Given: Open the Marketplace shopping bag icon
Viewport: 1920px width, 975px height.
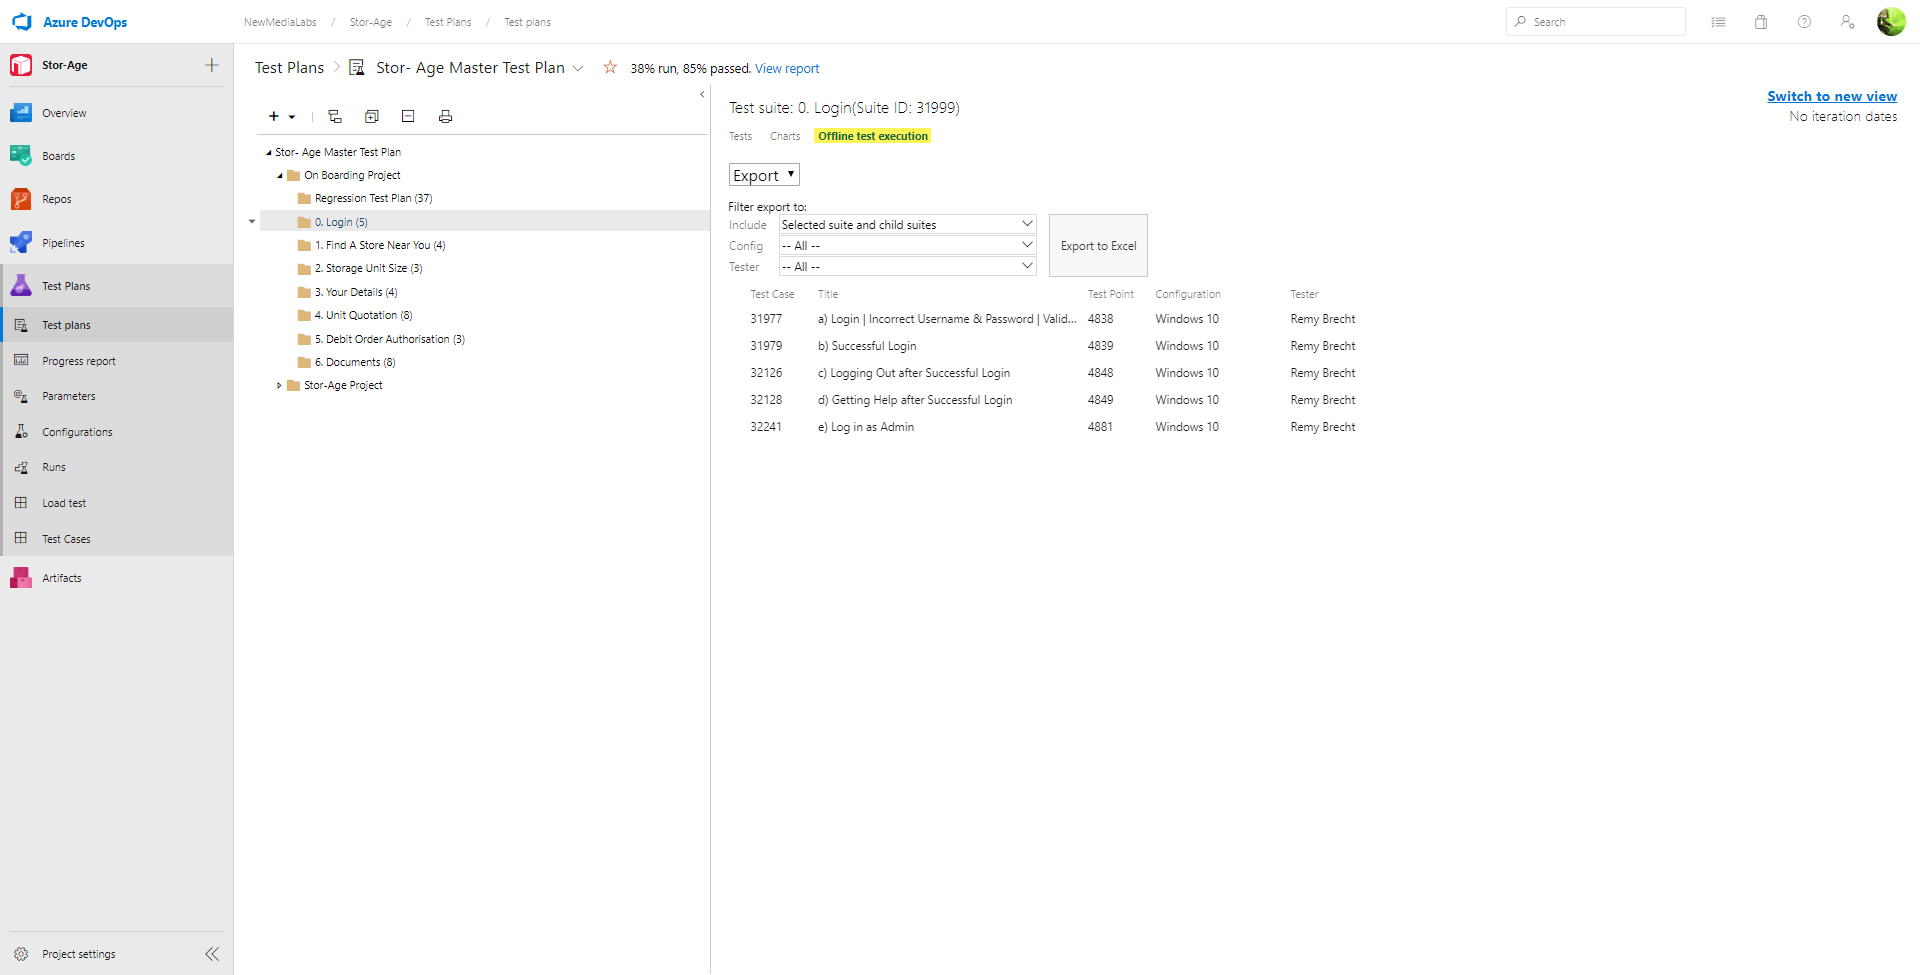Looking at the screenshot, I should point(1761,22).
